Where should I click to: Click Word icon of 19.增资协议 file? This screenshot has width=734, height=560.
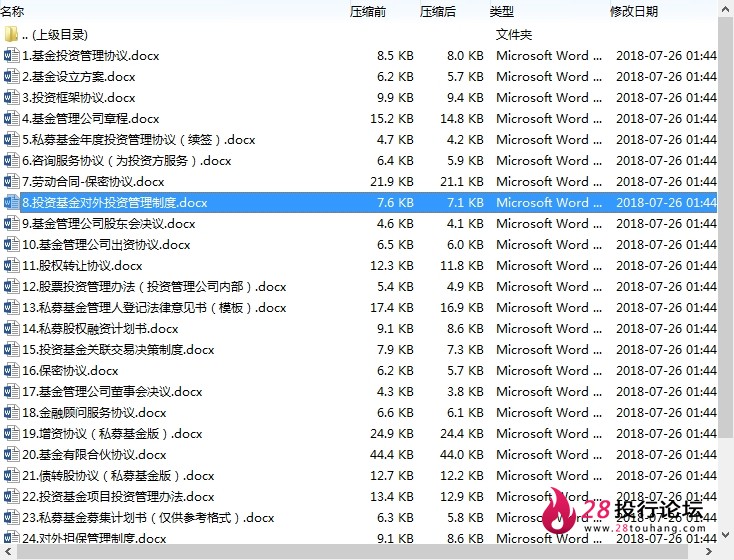pos(11,433)
